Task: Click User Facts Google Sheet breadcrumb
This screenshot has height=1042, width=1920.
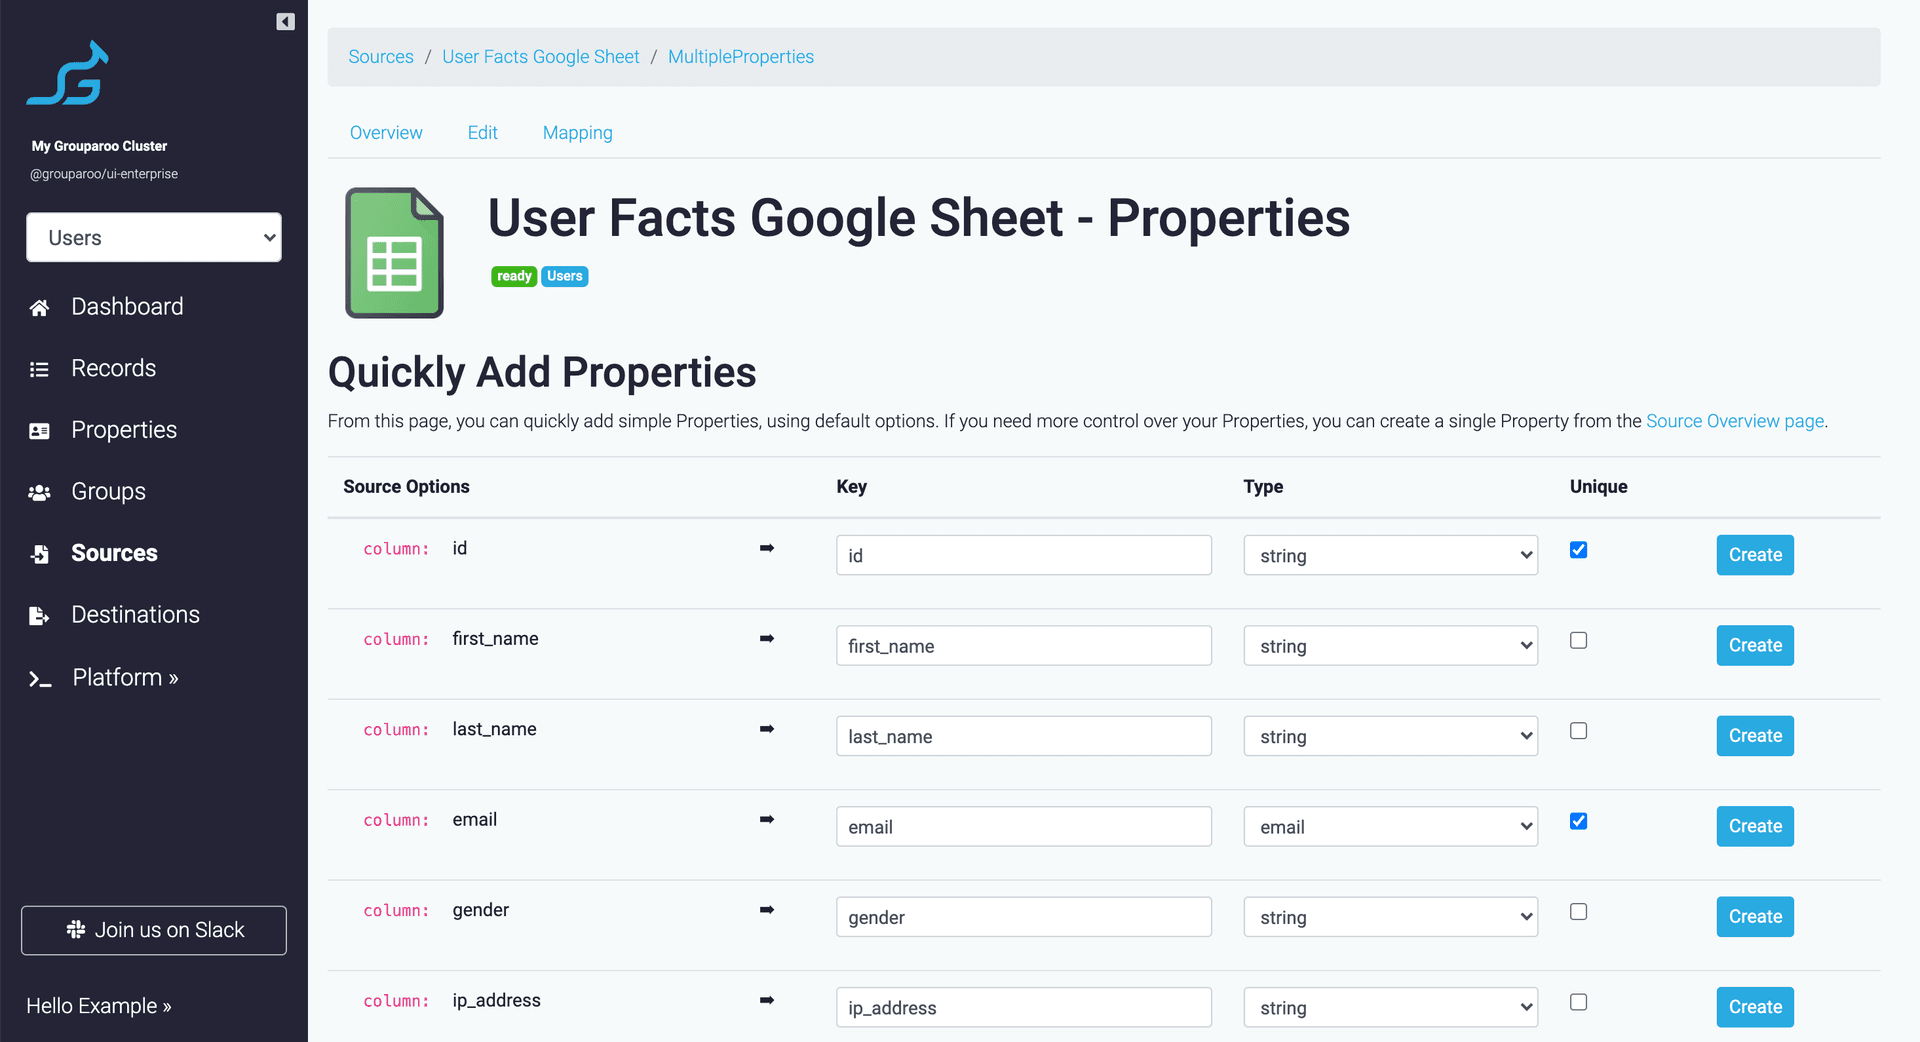Action: click(541, 57)
